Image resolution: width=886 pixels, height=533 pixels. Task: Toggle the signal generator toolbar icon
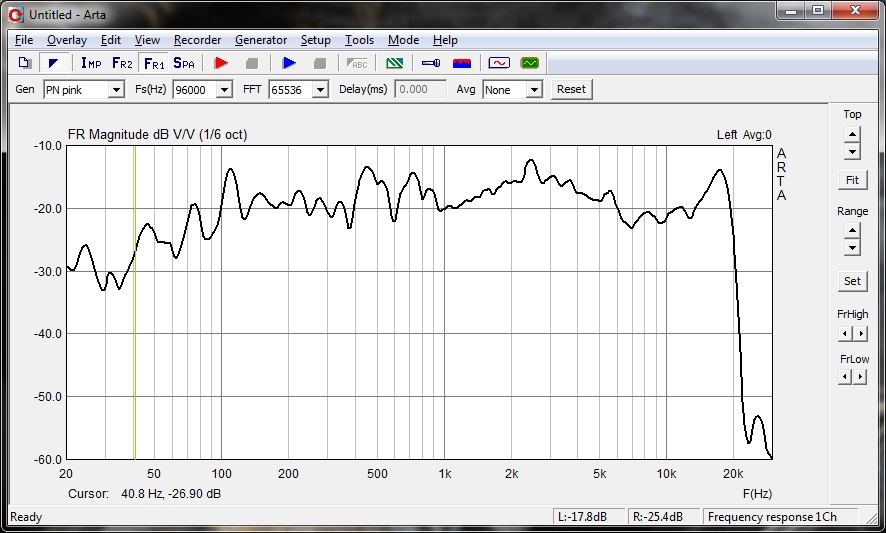[x=54, y=63]
